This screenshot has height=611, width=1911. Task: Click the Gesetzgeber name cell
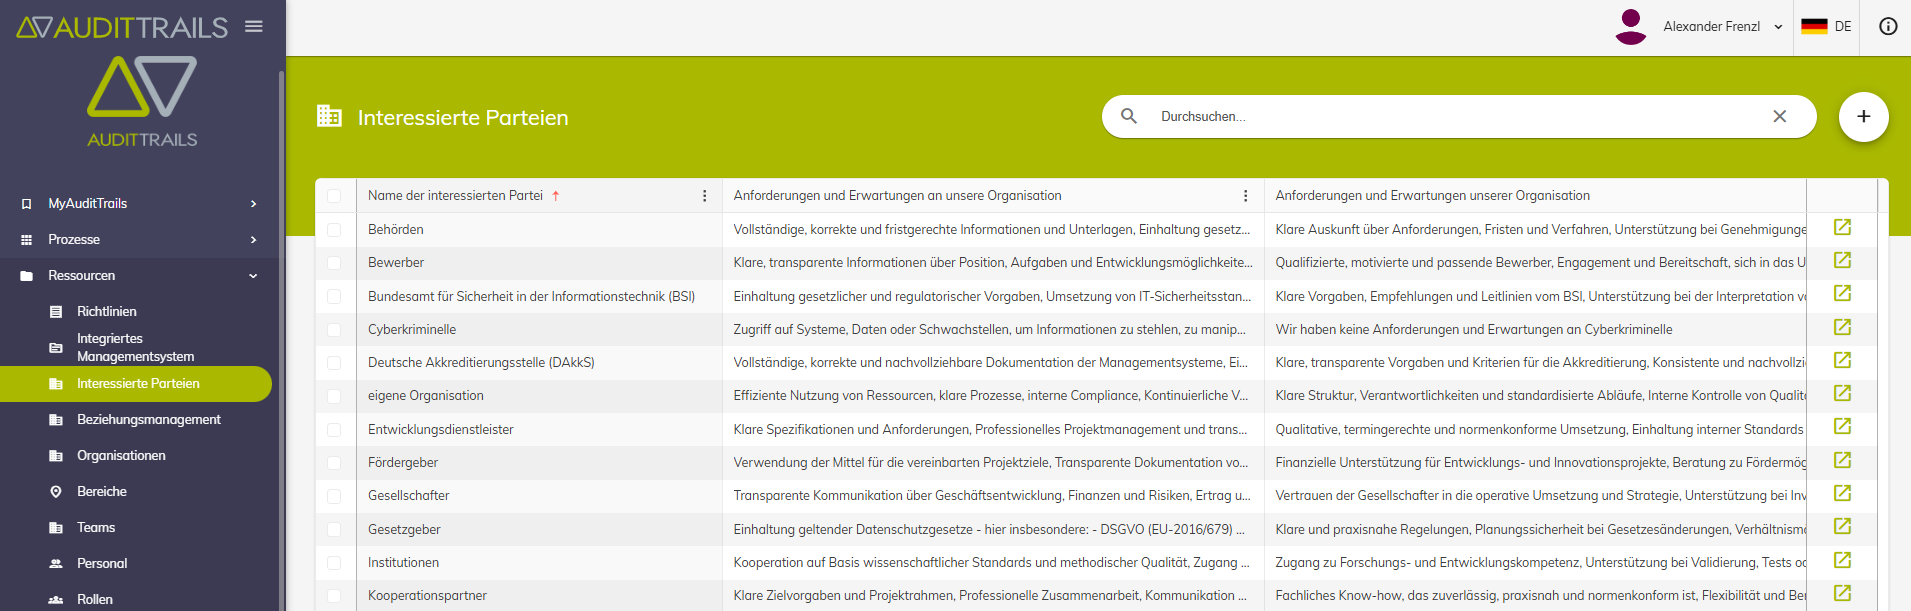539,529
